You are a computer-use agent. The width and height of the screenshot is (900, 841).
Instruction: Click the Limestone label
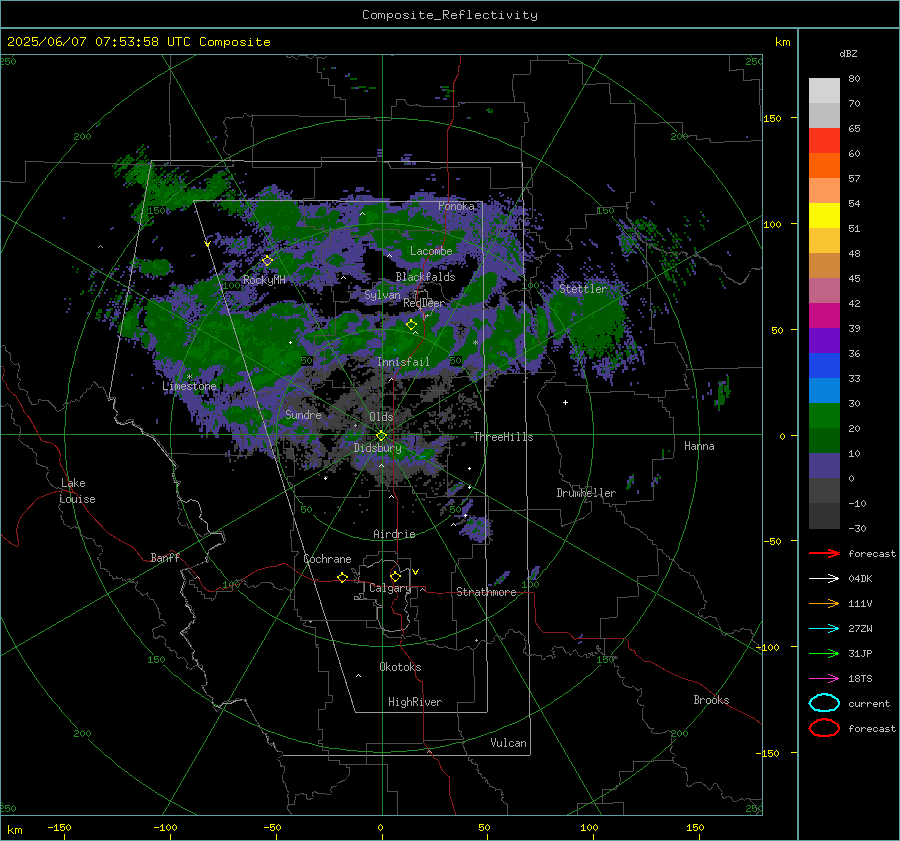[x=189, y=386]
